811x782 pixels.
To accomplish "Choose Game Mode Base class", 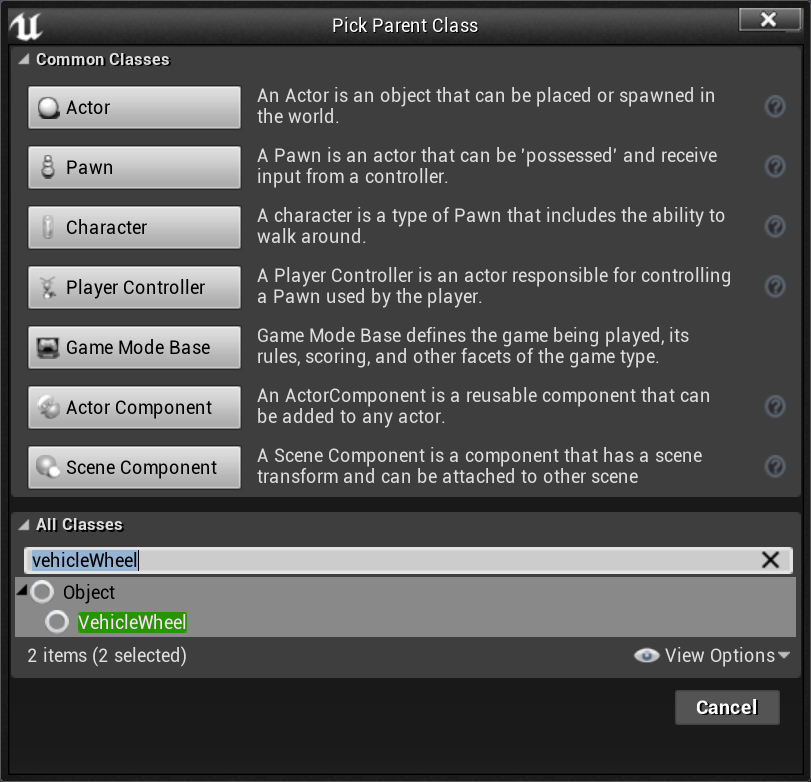I will (x=134, y=348).
